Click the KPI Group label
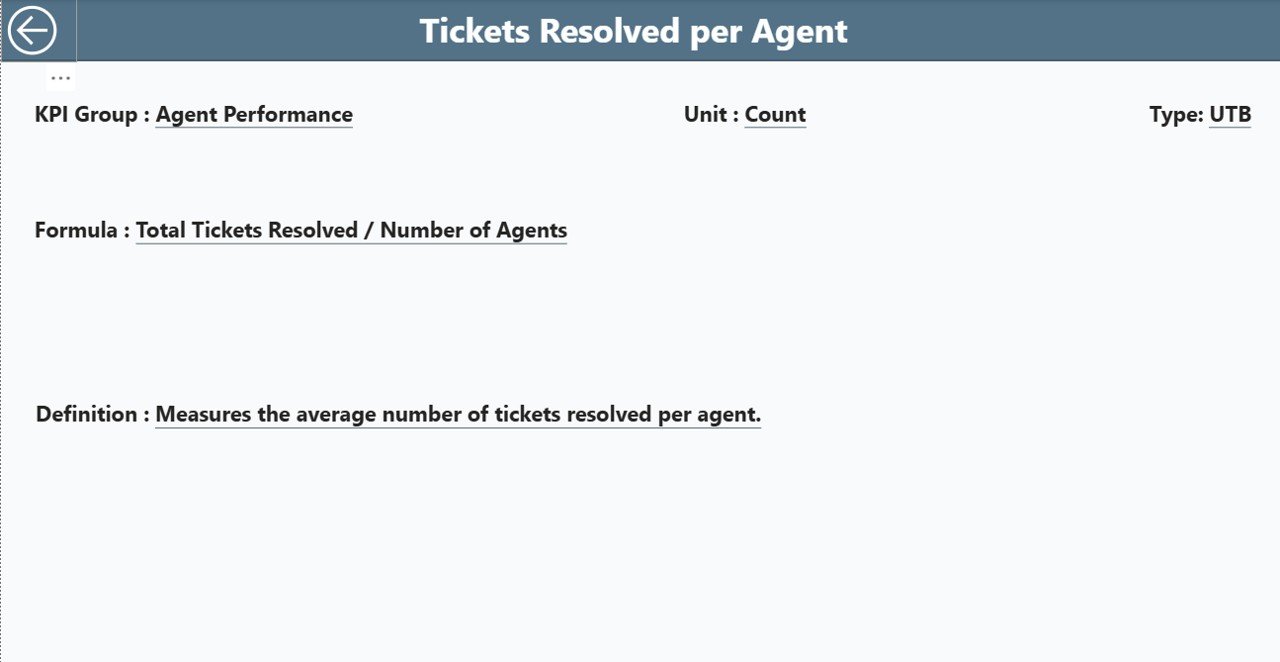This screenshot has height=662, width=1280. [86, 115]
